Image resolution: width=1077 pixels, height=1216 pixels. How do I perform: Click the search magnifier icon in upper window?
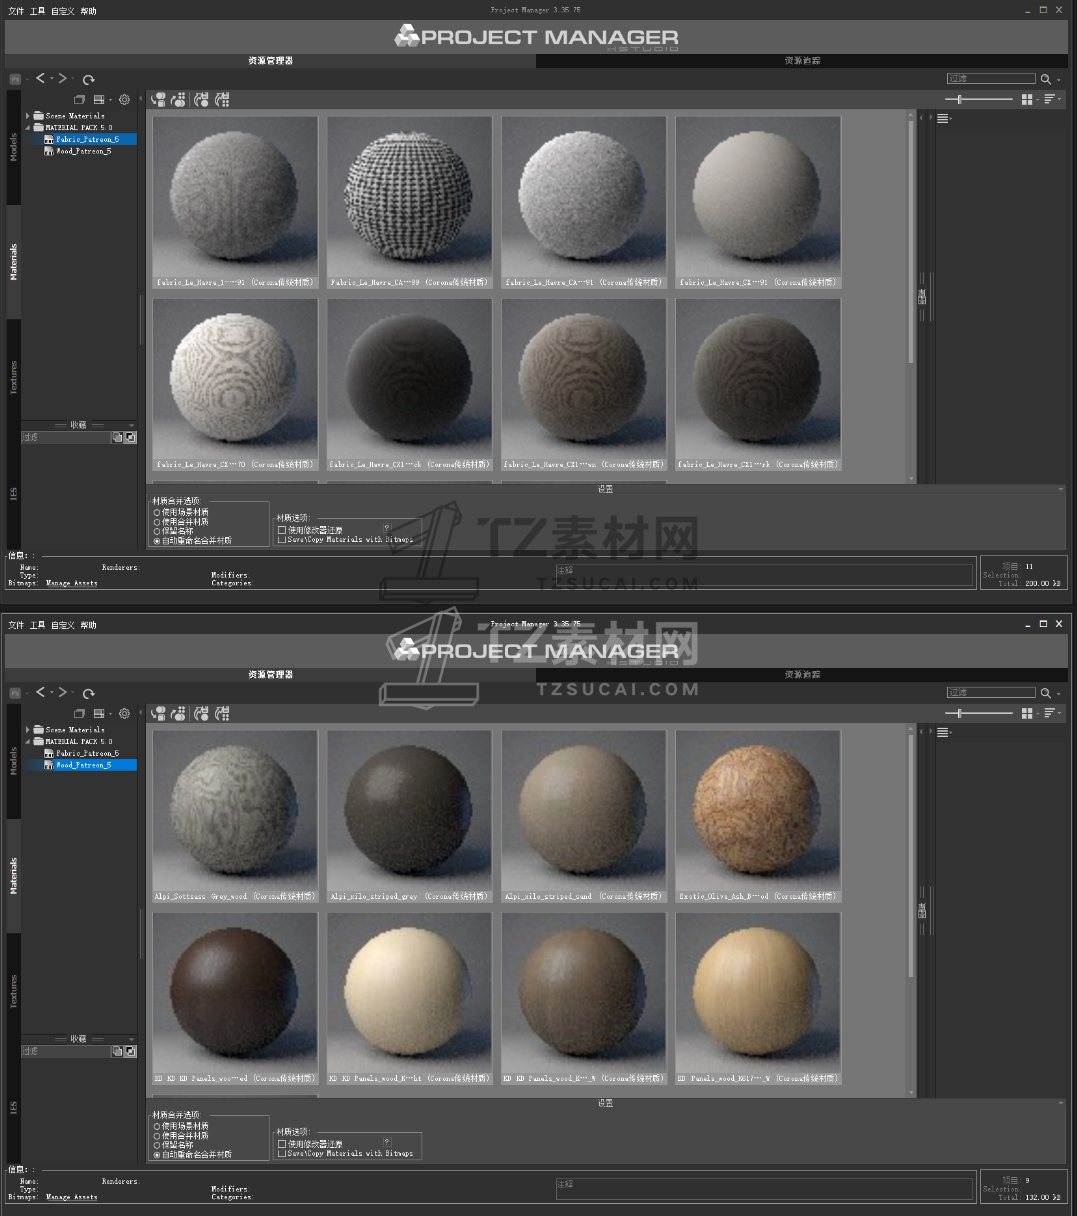click(x=1045, y=79)
